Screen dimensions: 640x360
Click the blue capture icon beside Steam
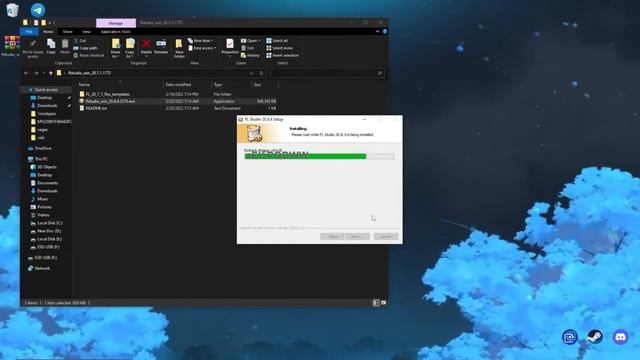click(570, 337)
